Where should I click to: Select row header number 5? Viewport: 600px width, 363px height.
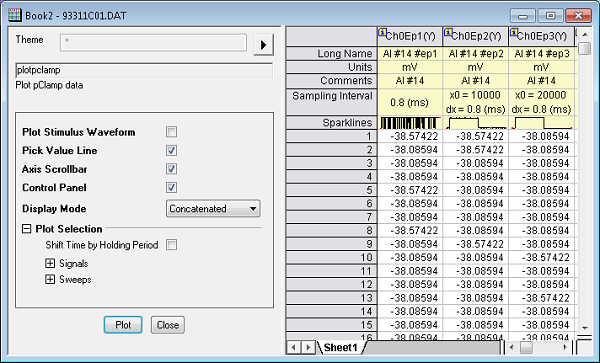[331, 190]
